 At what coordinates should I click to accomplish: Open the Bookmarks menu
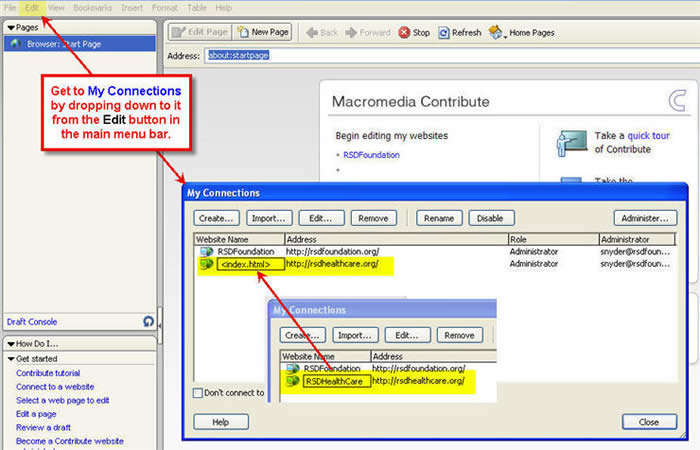click(92, 8)
